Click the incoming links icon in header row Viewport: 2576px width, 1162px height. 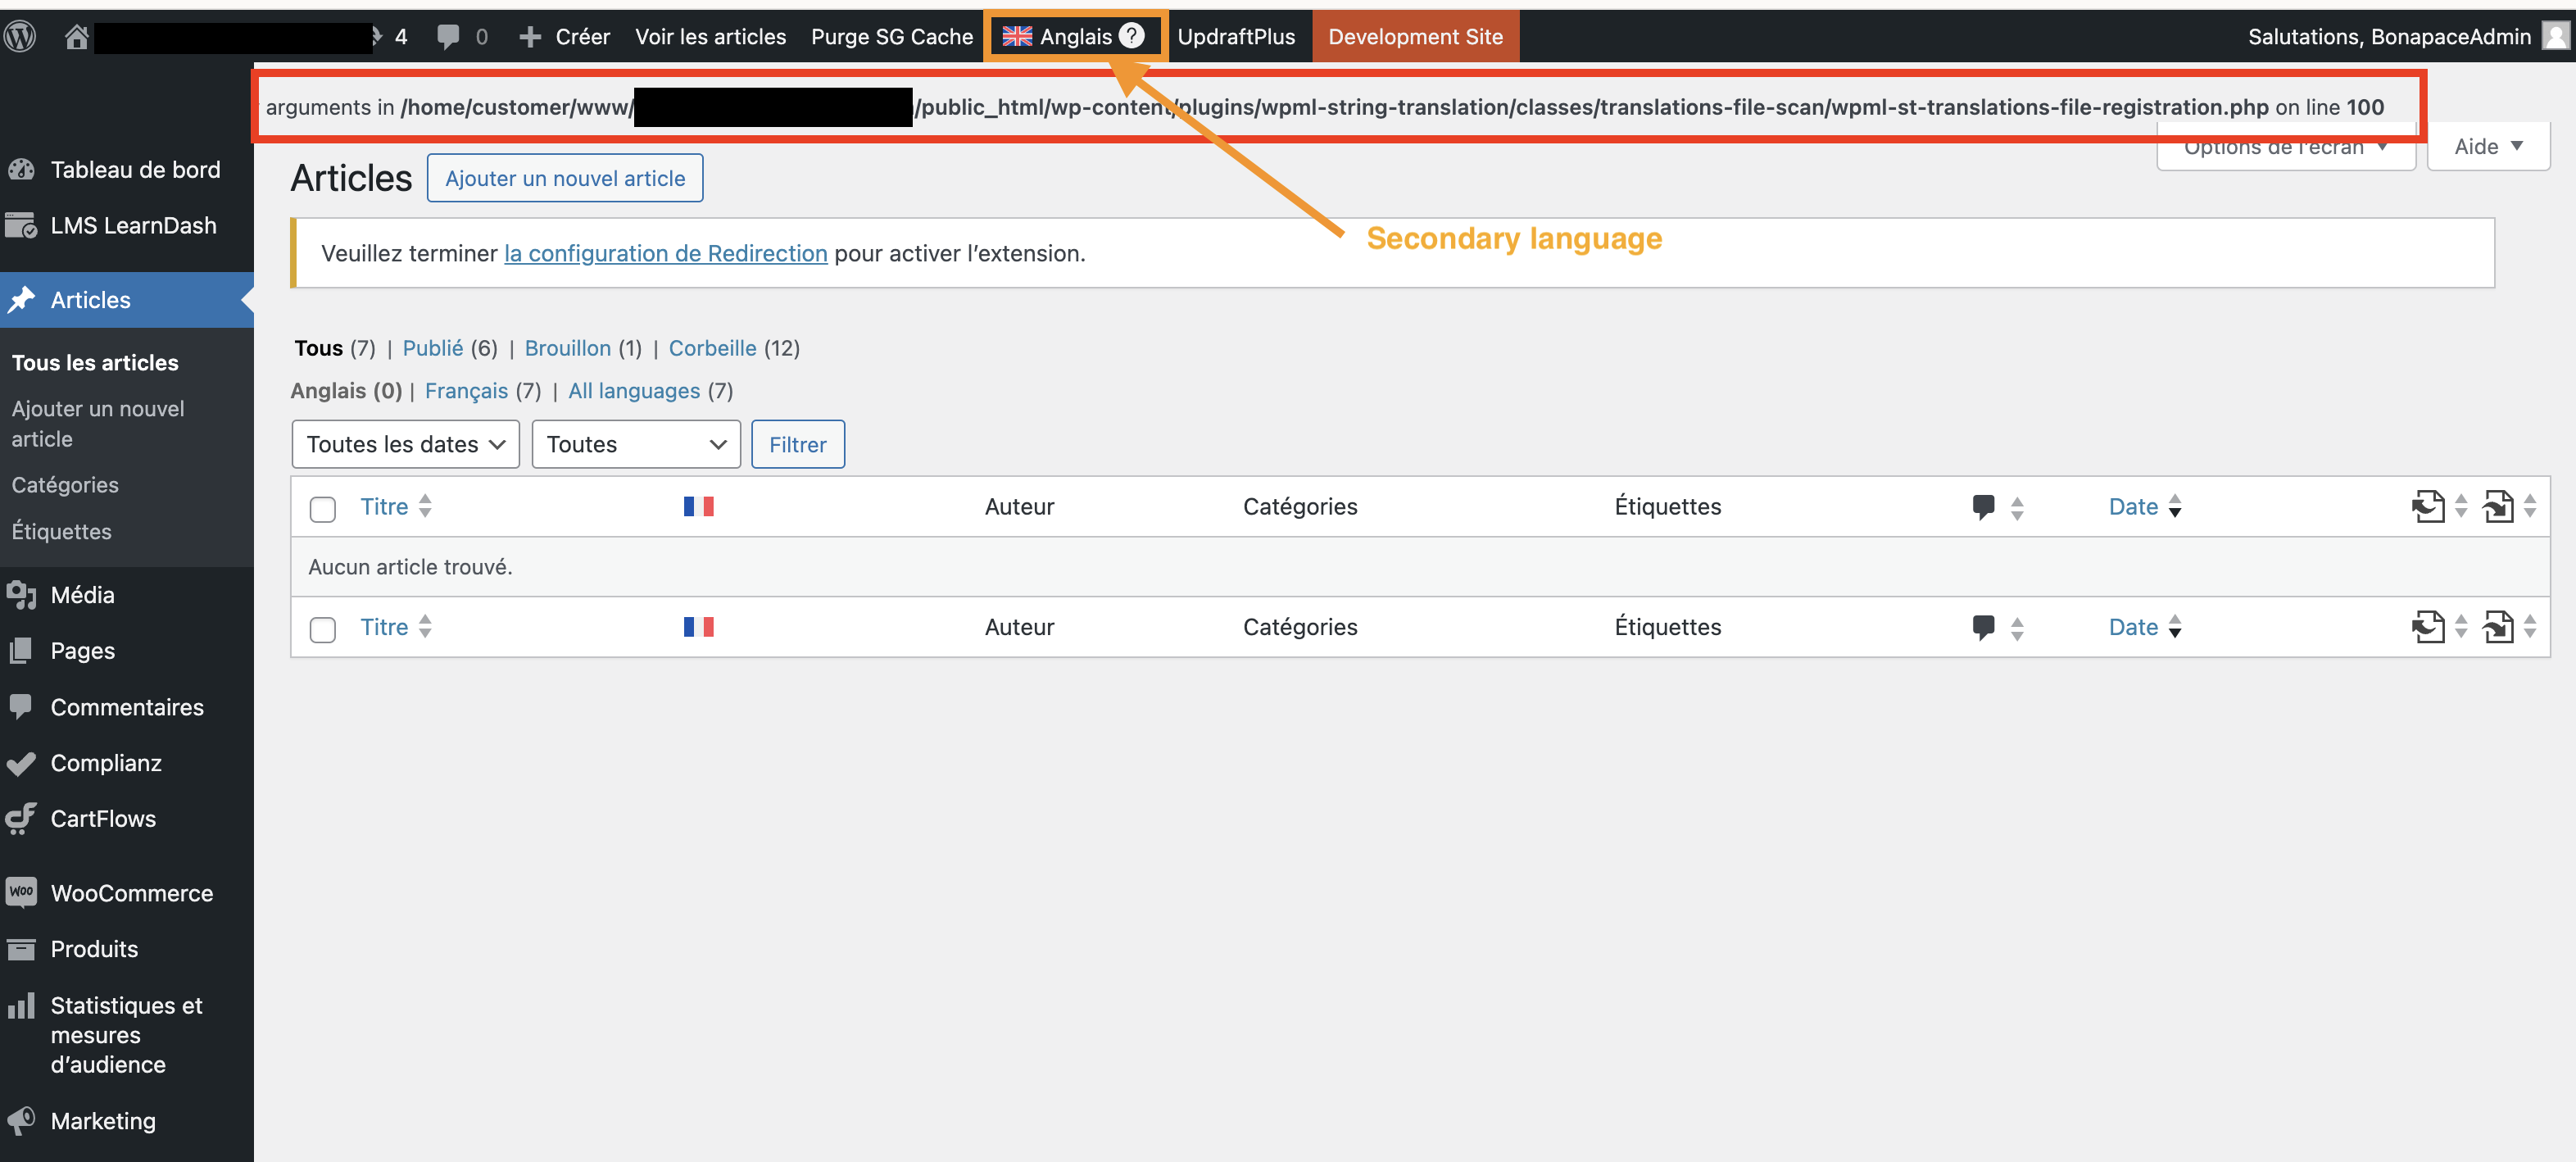pos(2498,507)
